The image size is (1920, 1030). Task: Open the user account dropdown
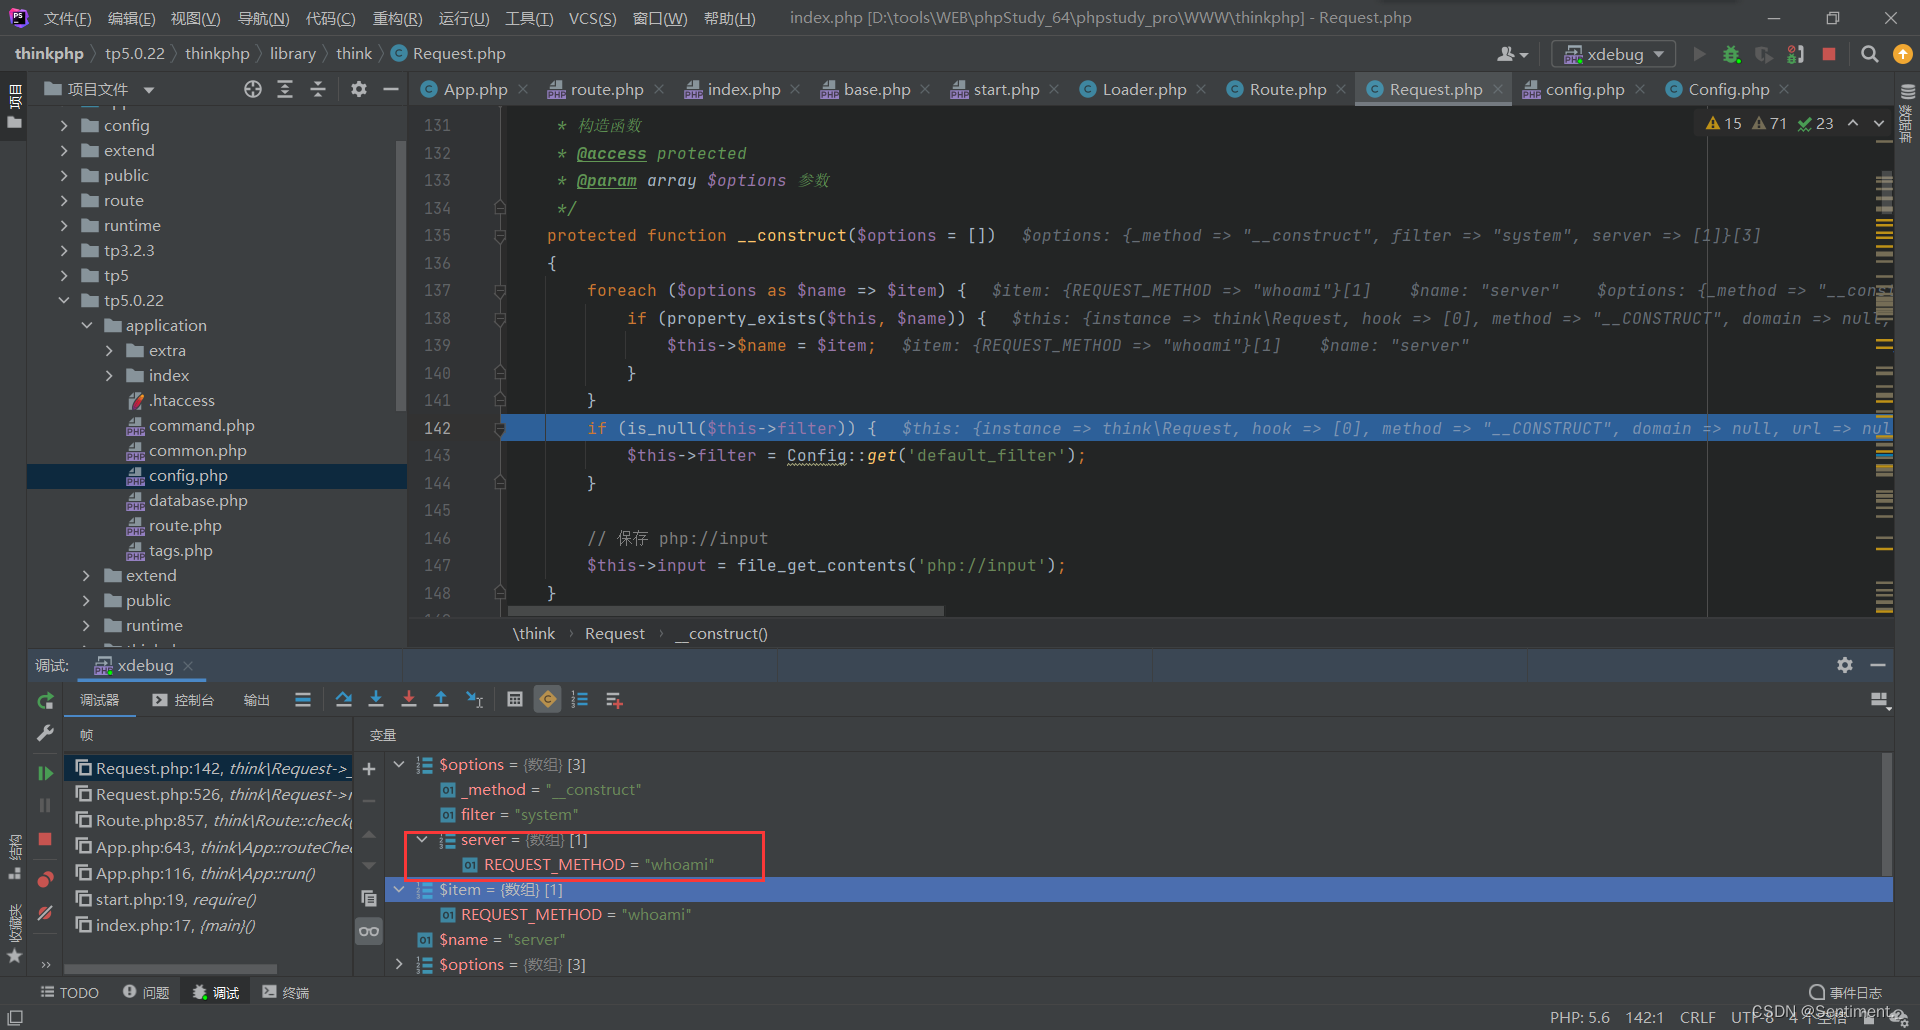tap(1512, 54)
